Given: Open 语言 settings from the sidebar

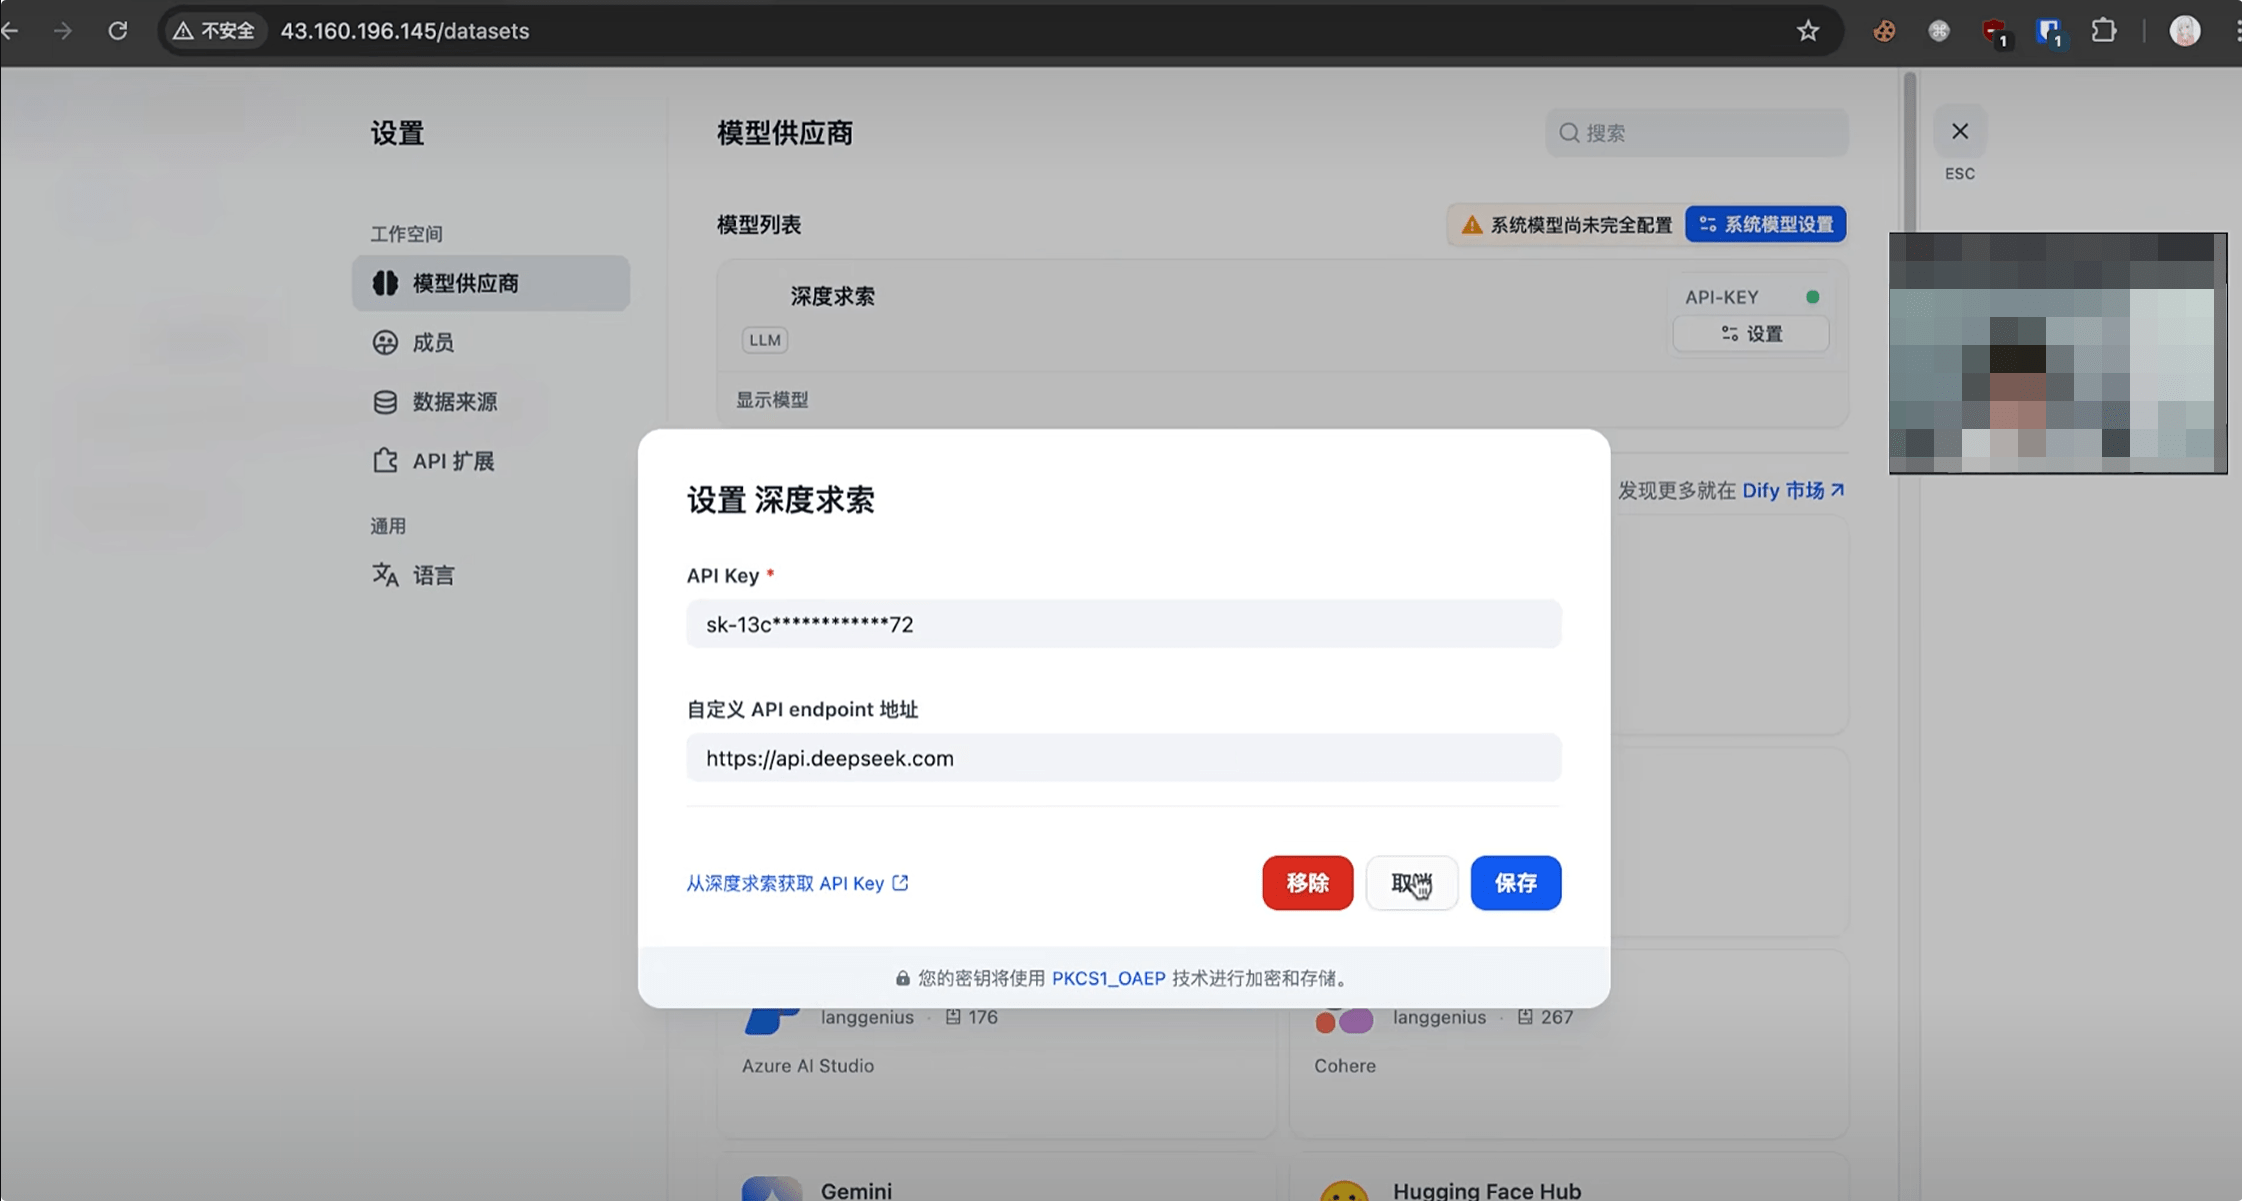Looking at the screenshot, I should 434,575.
